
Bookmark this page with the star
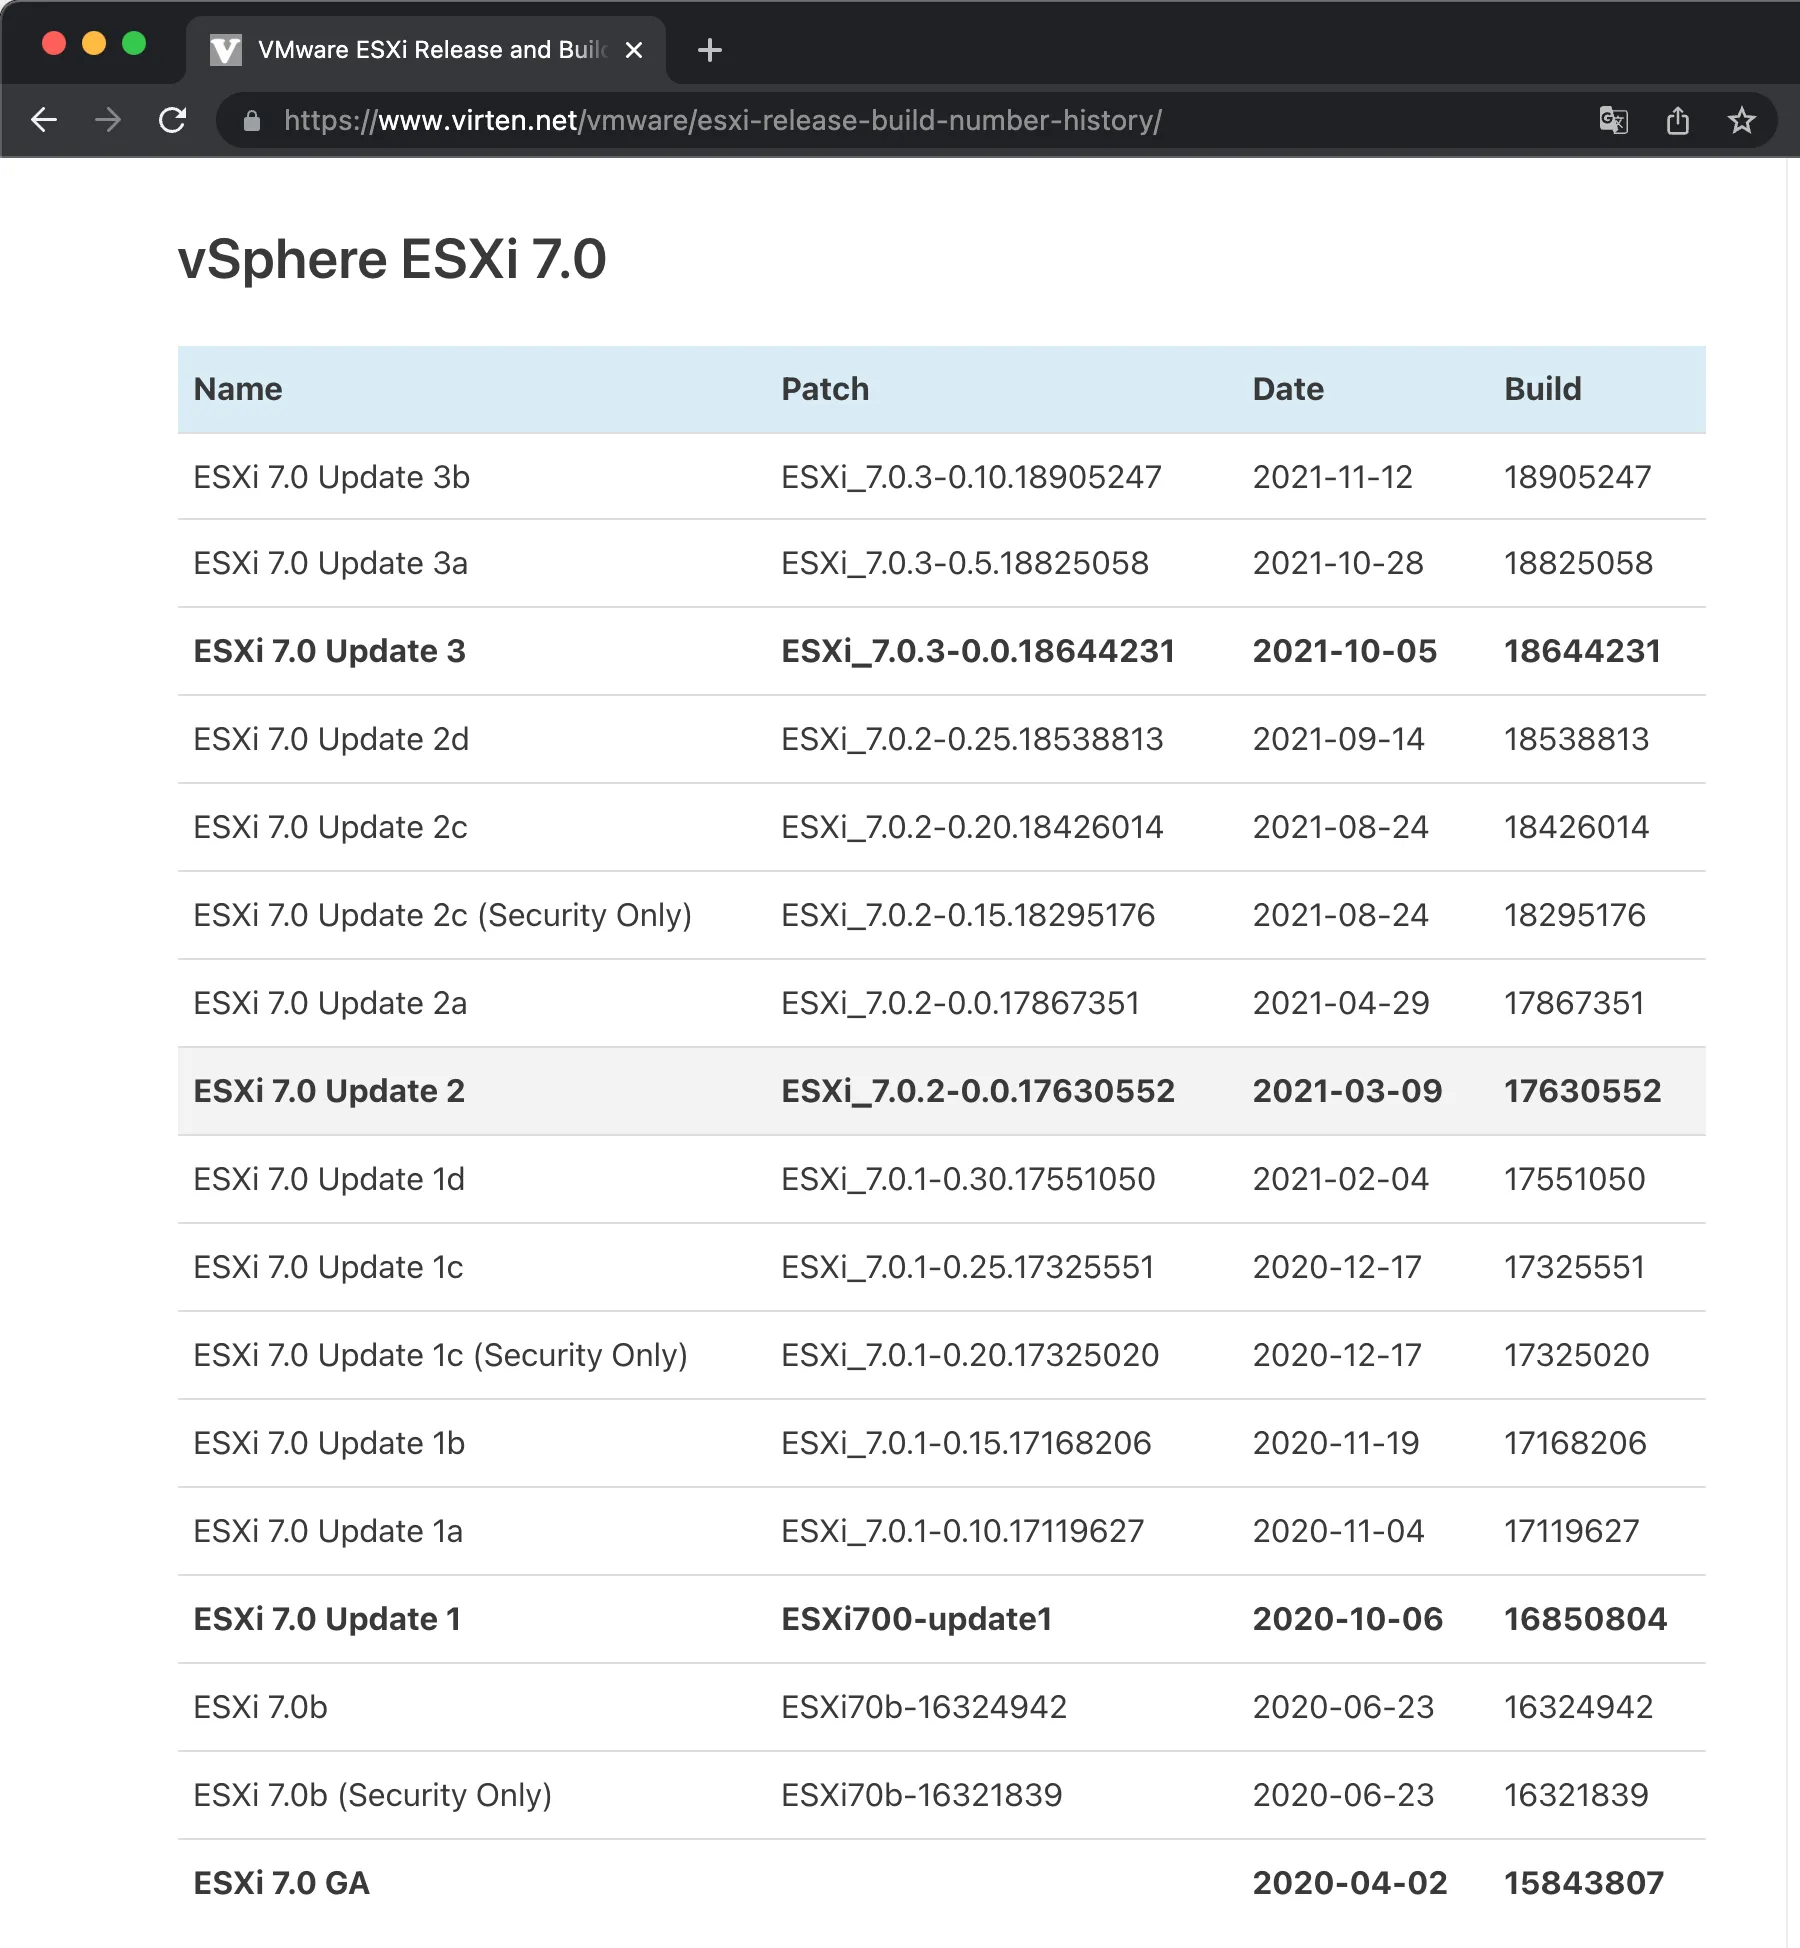coord(1741,121)
